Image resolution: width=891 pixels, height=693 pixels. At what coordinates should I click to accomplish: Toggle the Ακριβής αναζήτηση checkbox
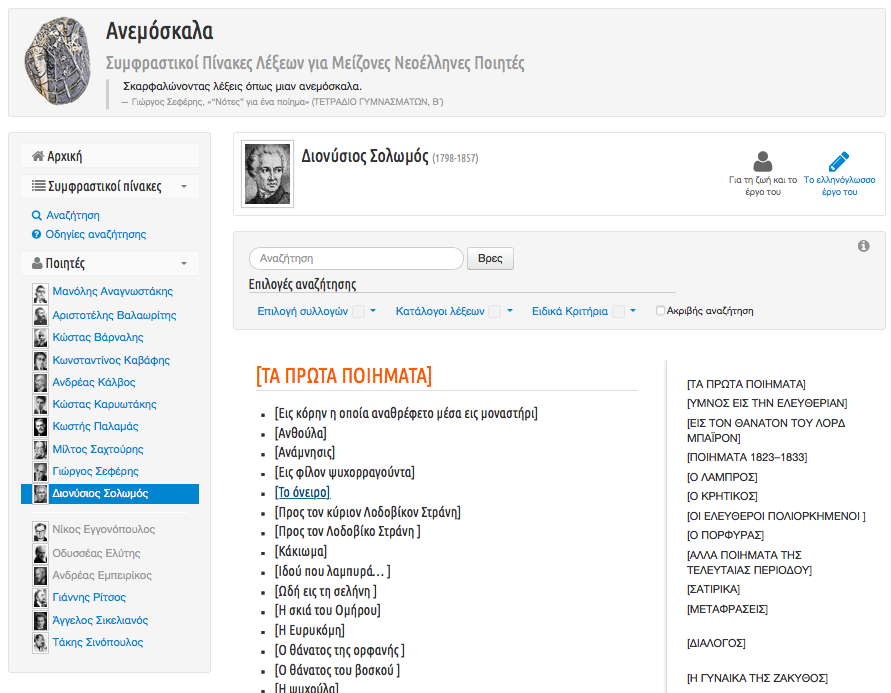pyautogui.click(x=660, y=311)
